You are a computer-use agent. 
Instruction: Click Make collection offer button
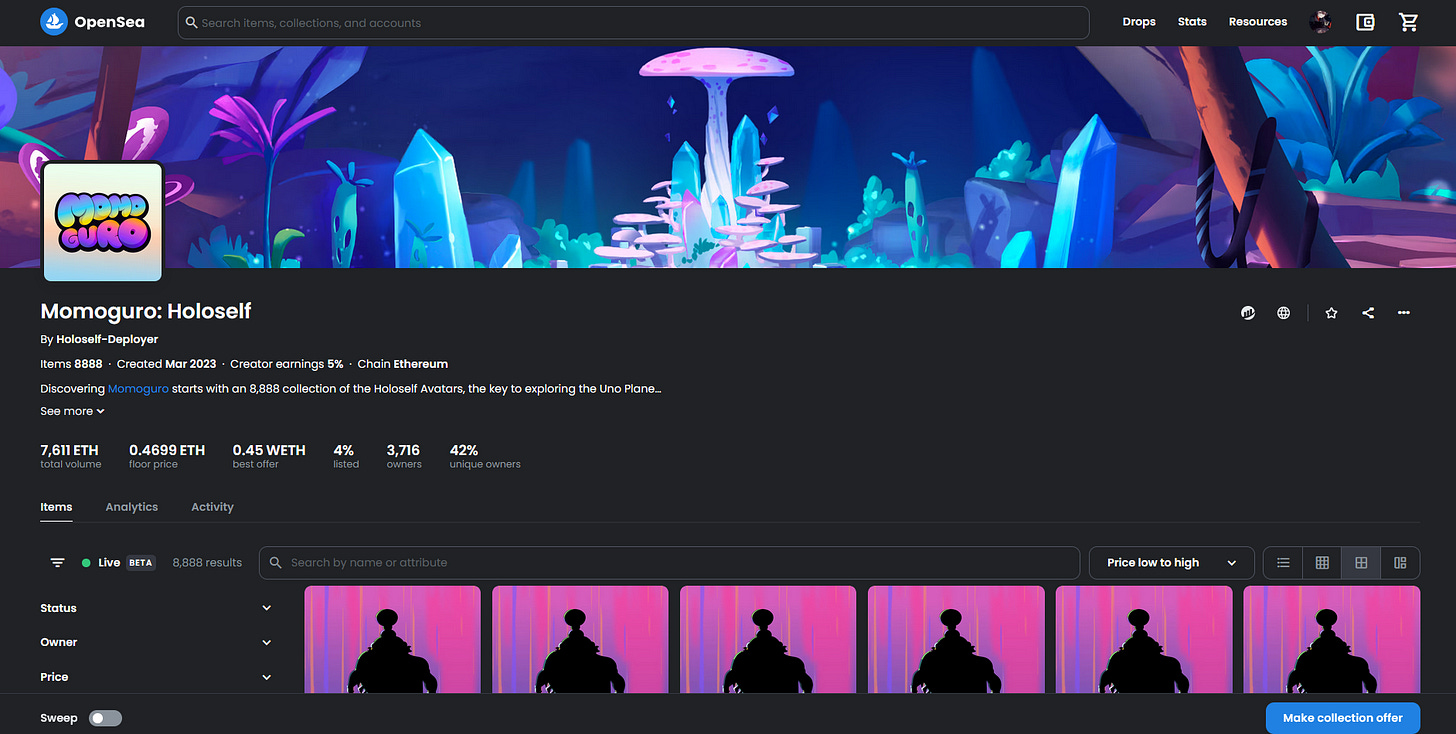click(x=1343, y=718)
